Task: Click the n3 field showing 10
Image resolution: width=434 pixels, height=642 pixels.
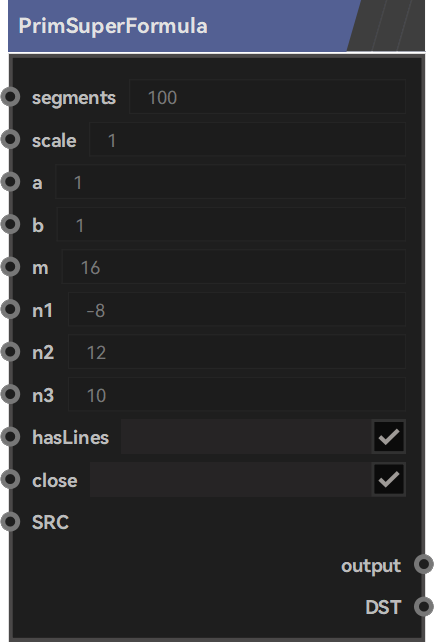Action: click(237, 394)
